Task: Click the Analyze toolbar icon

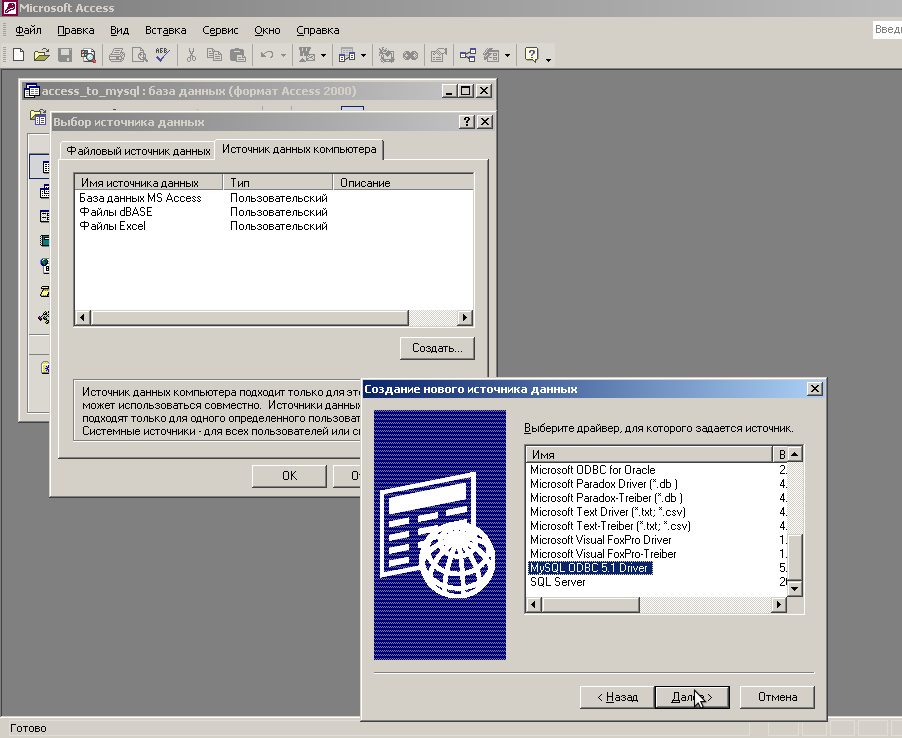Action: click(x=347, y=55)
